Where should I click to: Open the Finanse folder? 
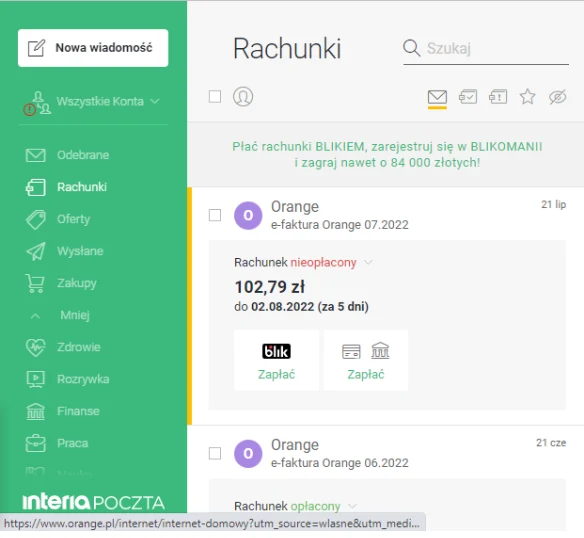click(x=78, y=411)
